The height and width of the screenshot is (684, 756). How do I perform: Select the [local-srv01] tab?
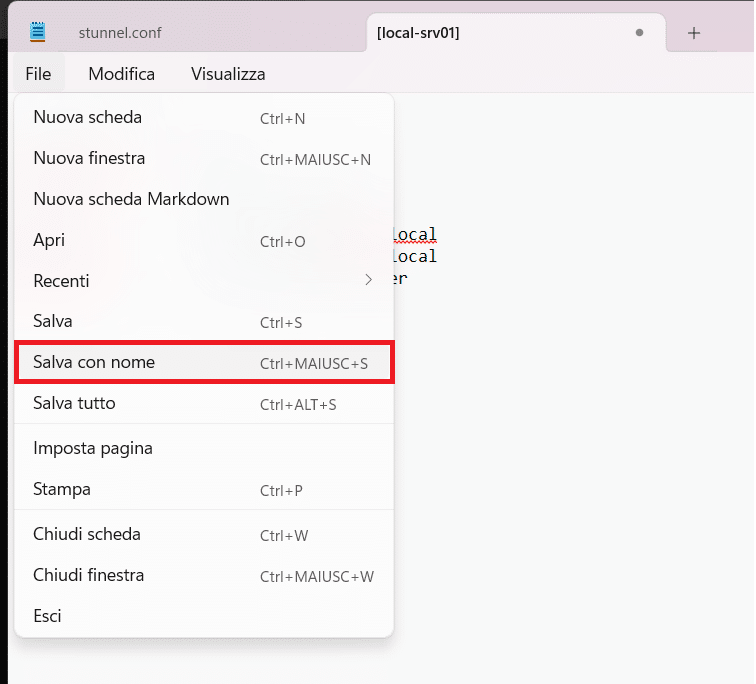pos(500,33)
